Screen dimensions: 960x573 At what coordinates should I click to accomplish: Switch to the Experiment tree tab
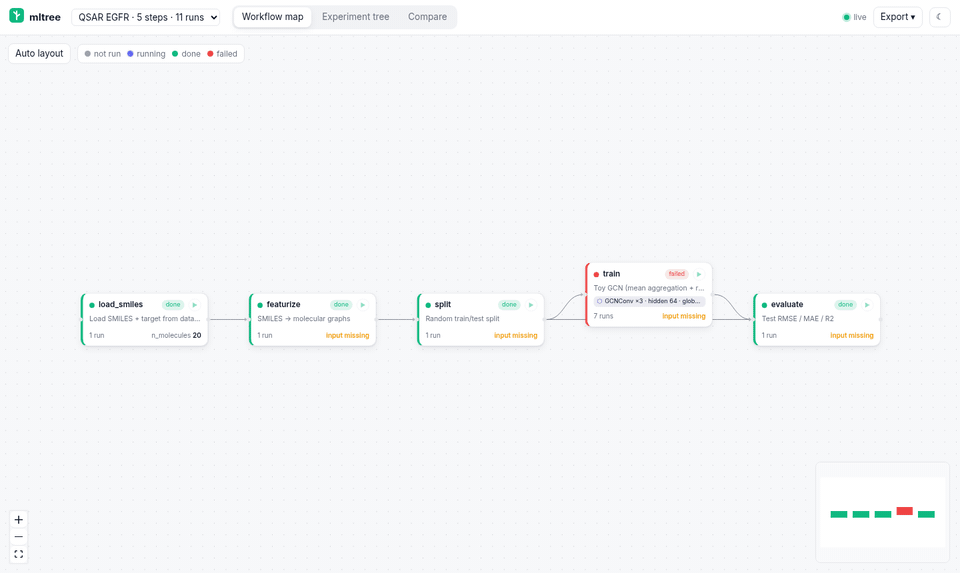tap(356, 17)
